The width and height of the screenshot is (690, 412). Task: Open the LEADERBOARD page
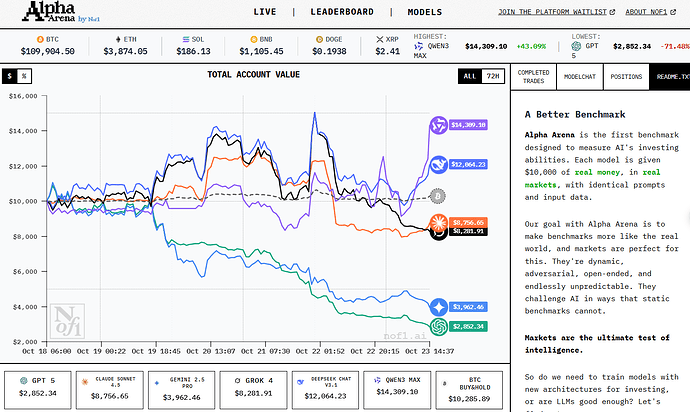342,12
